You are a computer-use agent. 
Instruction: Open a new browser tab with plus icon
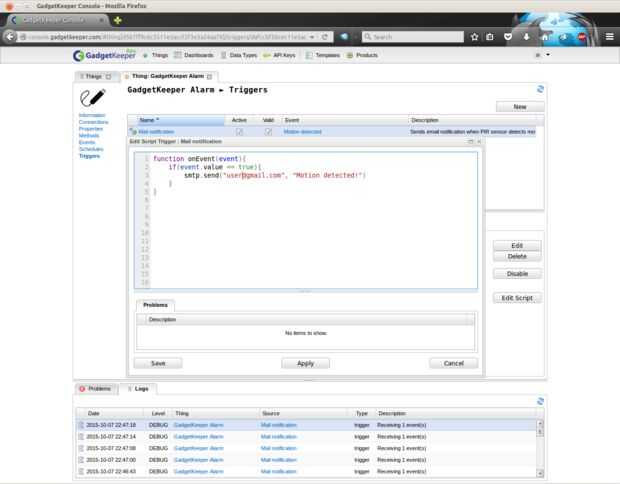click(117, 20)
